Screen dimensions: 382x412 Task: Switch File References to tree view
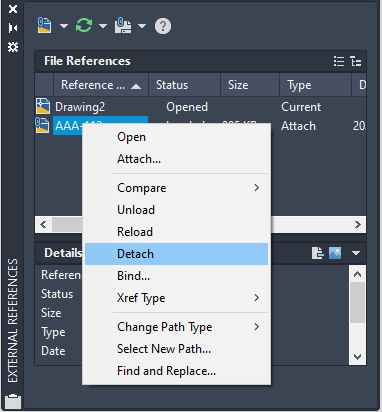pos(356,61)
